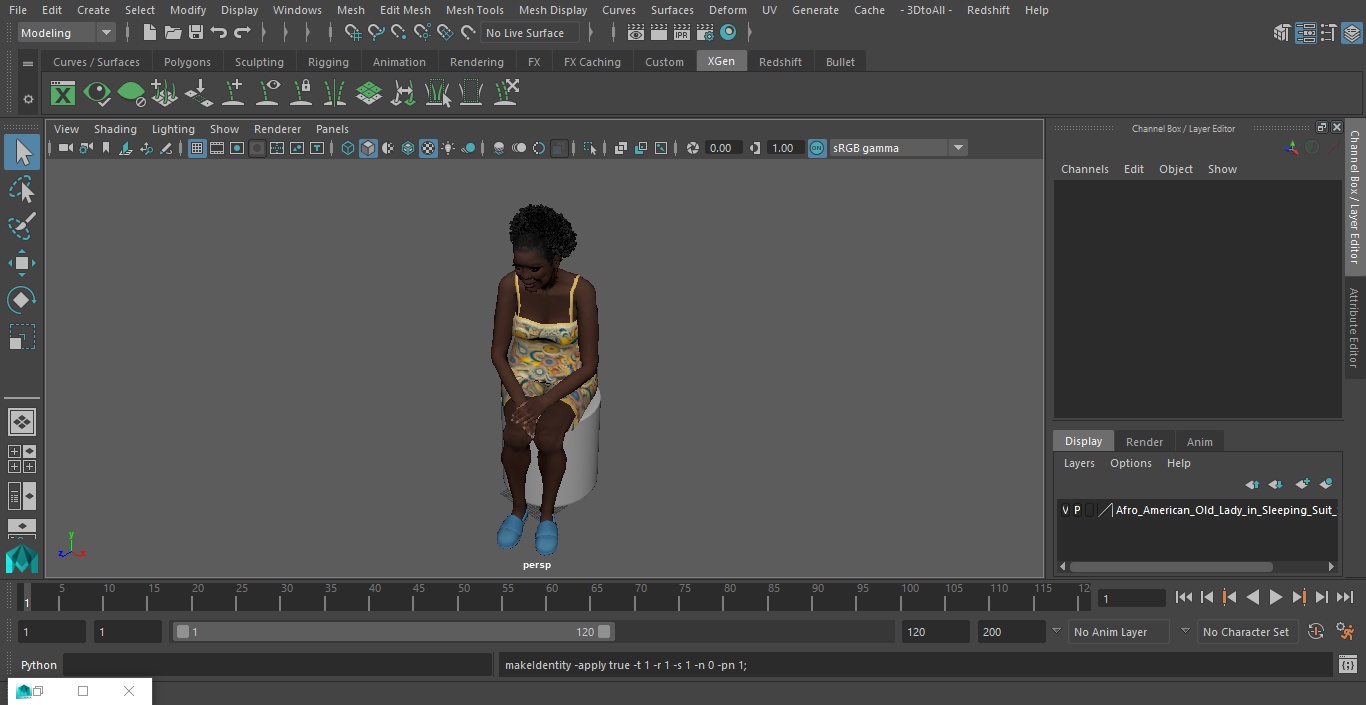Image resolution: width=1366 pixels, height=705 pixels.
Task: Click the Python script language button
Action: click(x=39, y=665)
